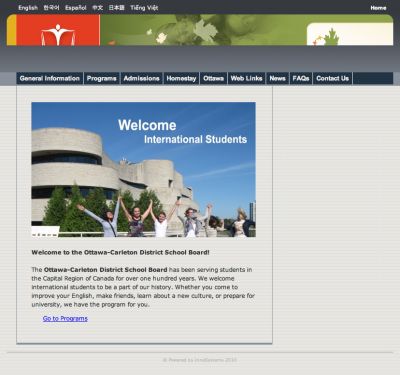
Task: Follow the Go to Programs link
Action: (x=65, y=319)
